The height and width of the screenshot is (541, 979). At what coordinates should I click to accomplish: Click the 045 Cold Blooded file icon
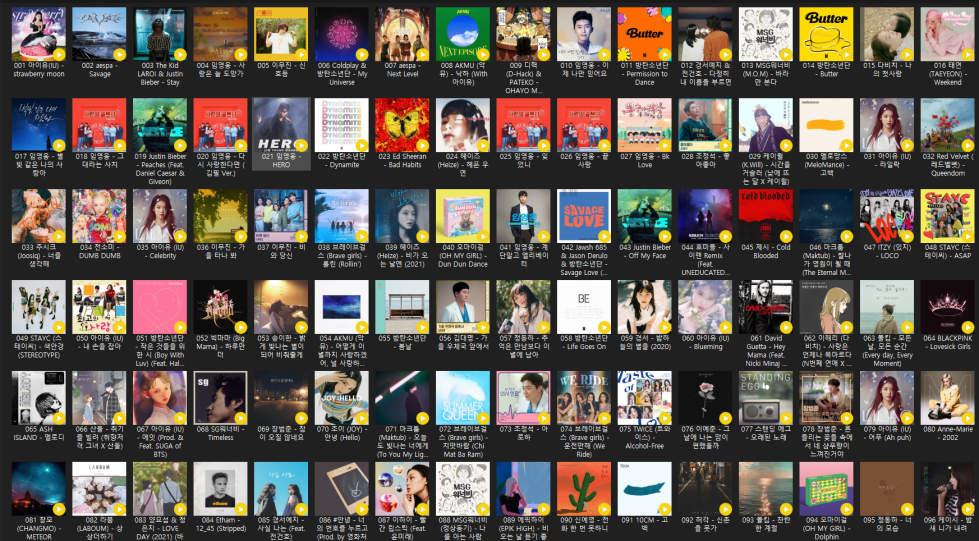tap(765, 216)
